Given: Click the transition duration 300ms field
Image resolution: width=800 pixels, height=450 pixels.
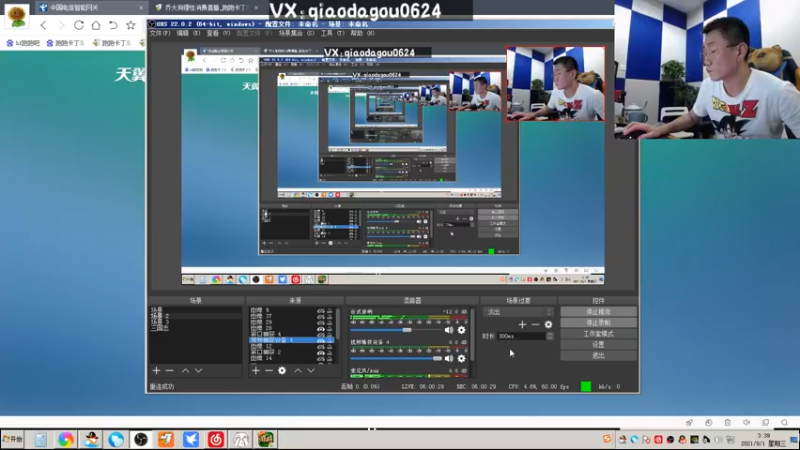Looking at the screenshot, I should point(521,336).
